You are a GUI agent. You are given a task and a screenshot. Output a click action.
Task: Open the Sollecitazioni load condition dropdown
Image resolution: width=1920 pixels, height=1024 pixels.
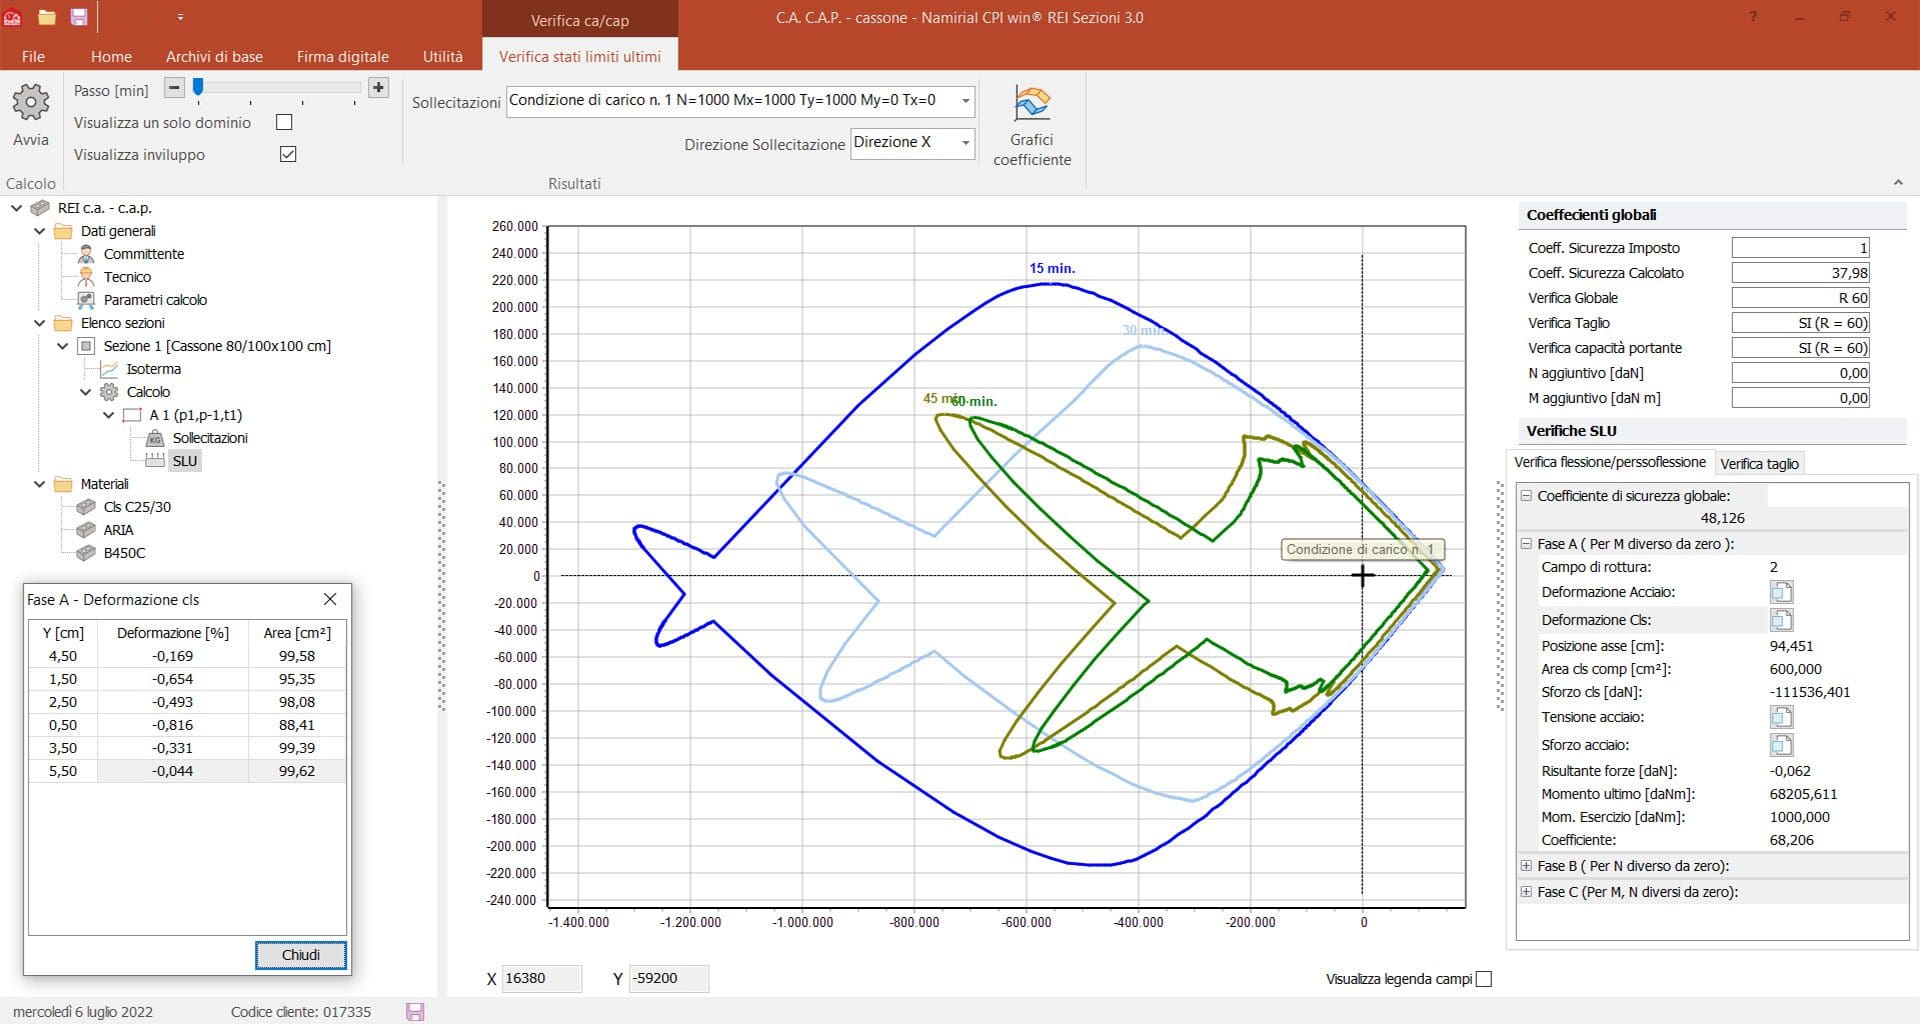pyautogui.click(x=965, y=101)
